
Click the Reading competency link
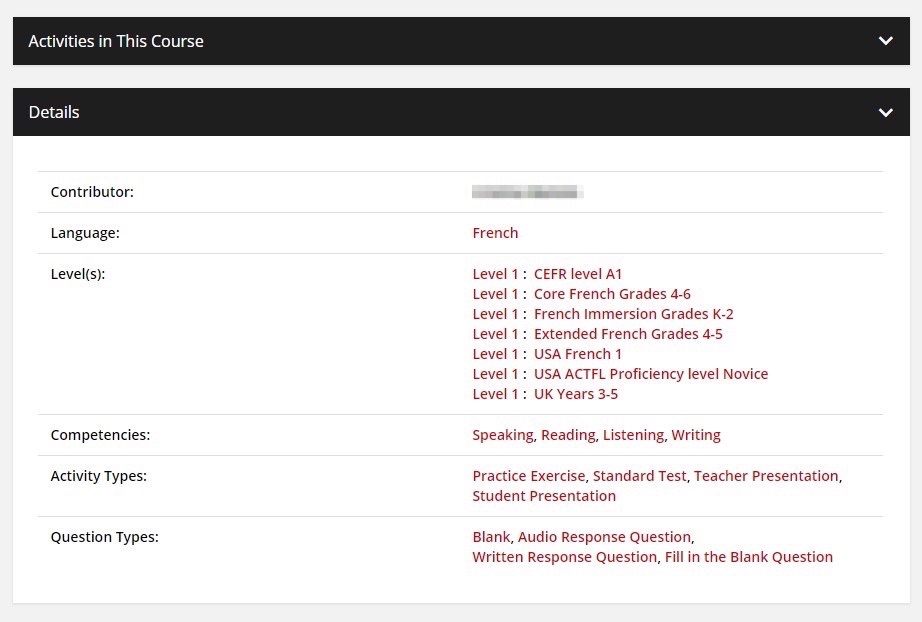pyautogui.click(x=568, y=435)
